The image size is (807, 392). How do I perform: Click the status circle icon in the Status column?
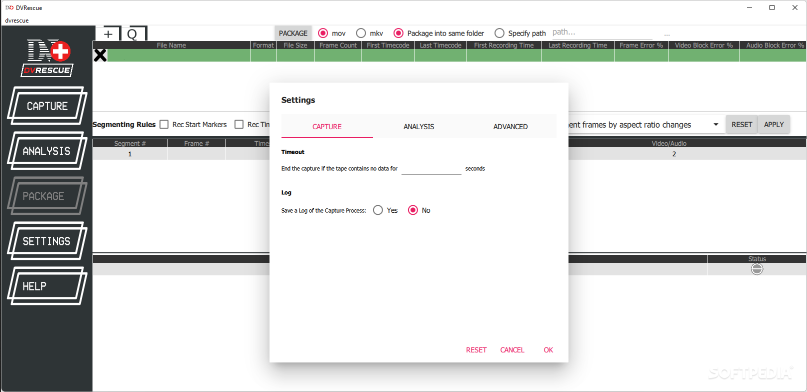point(757,269)
